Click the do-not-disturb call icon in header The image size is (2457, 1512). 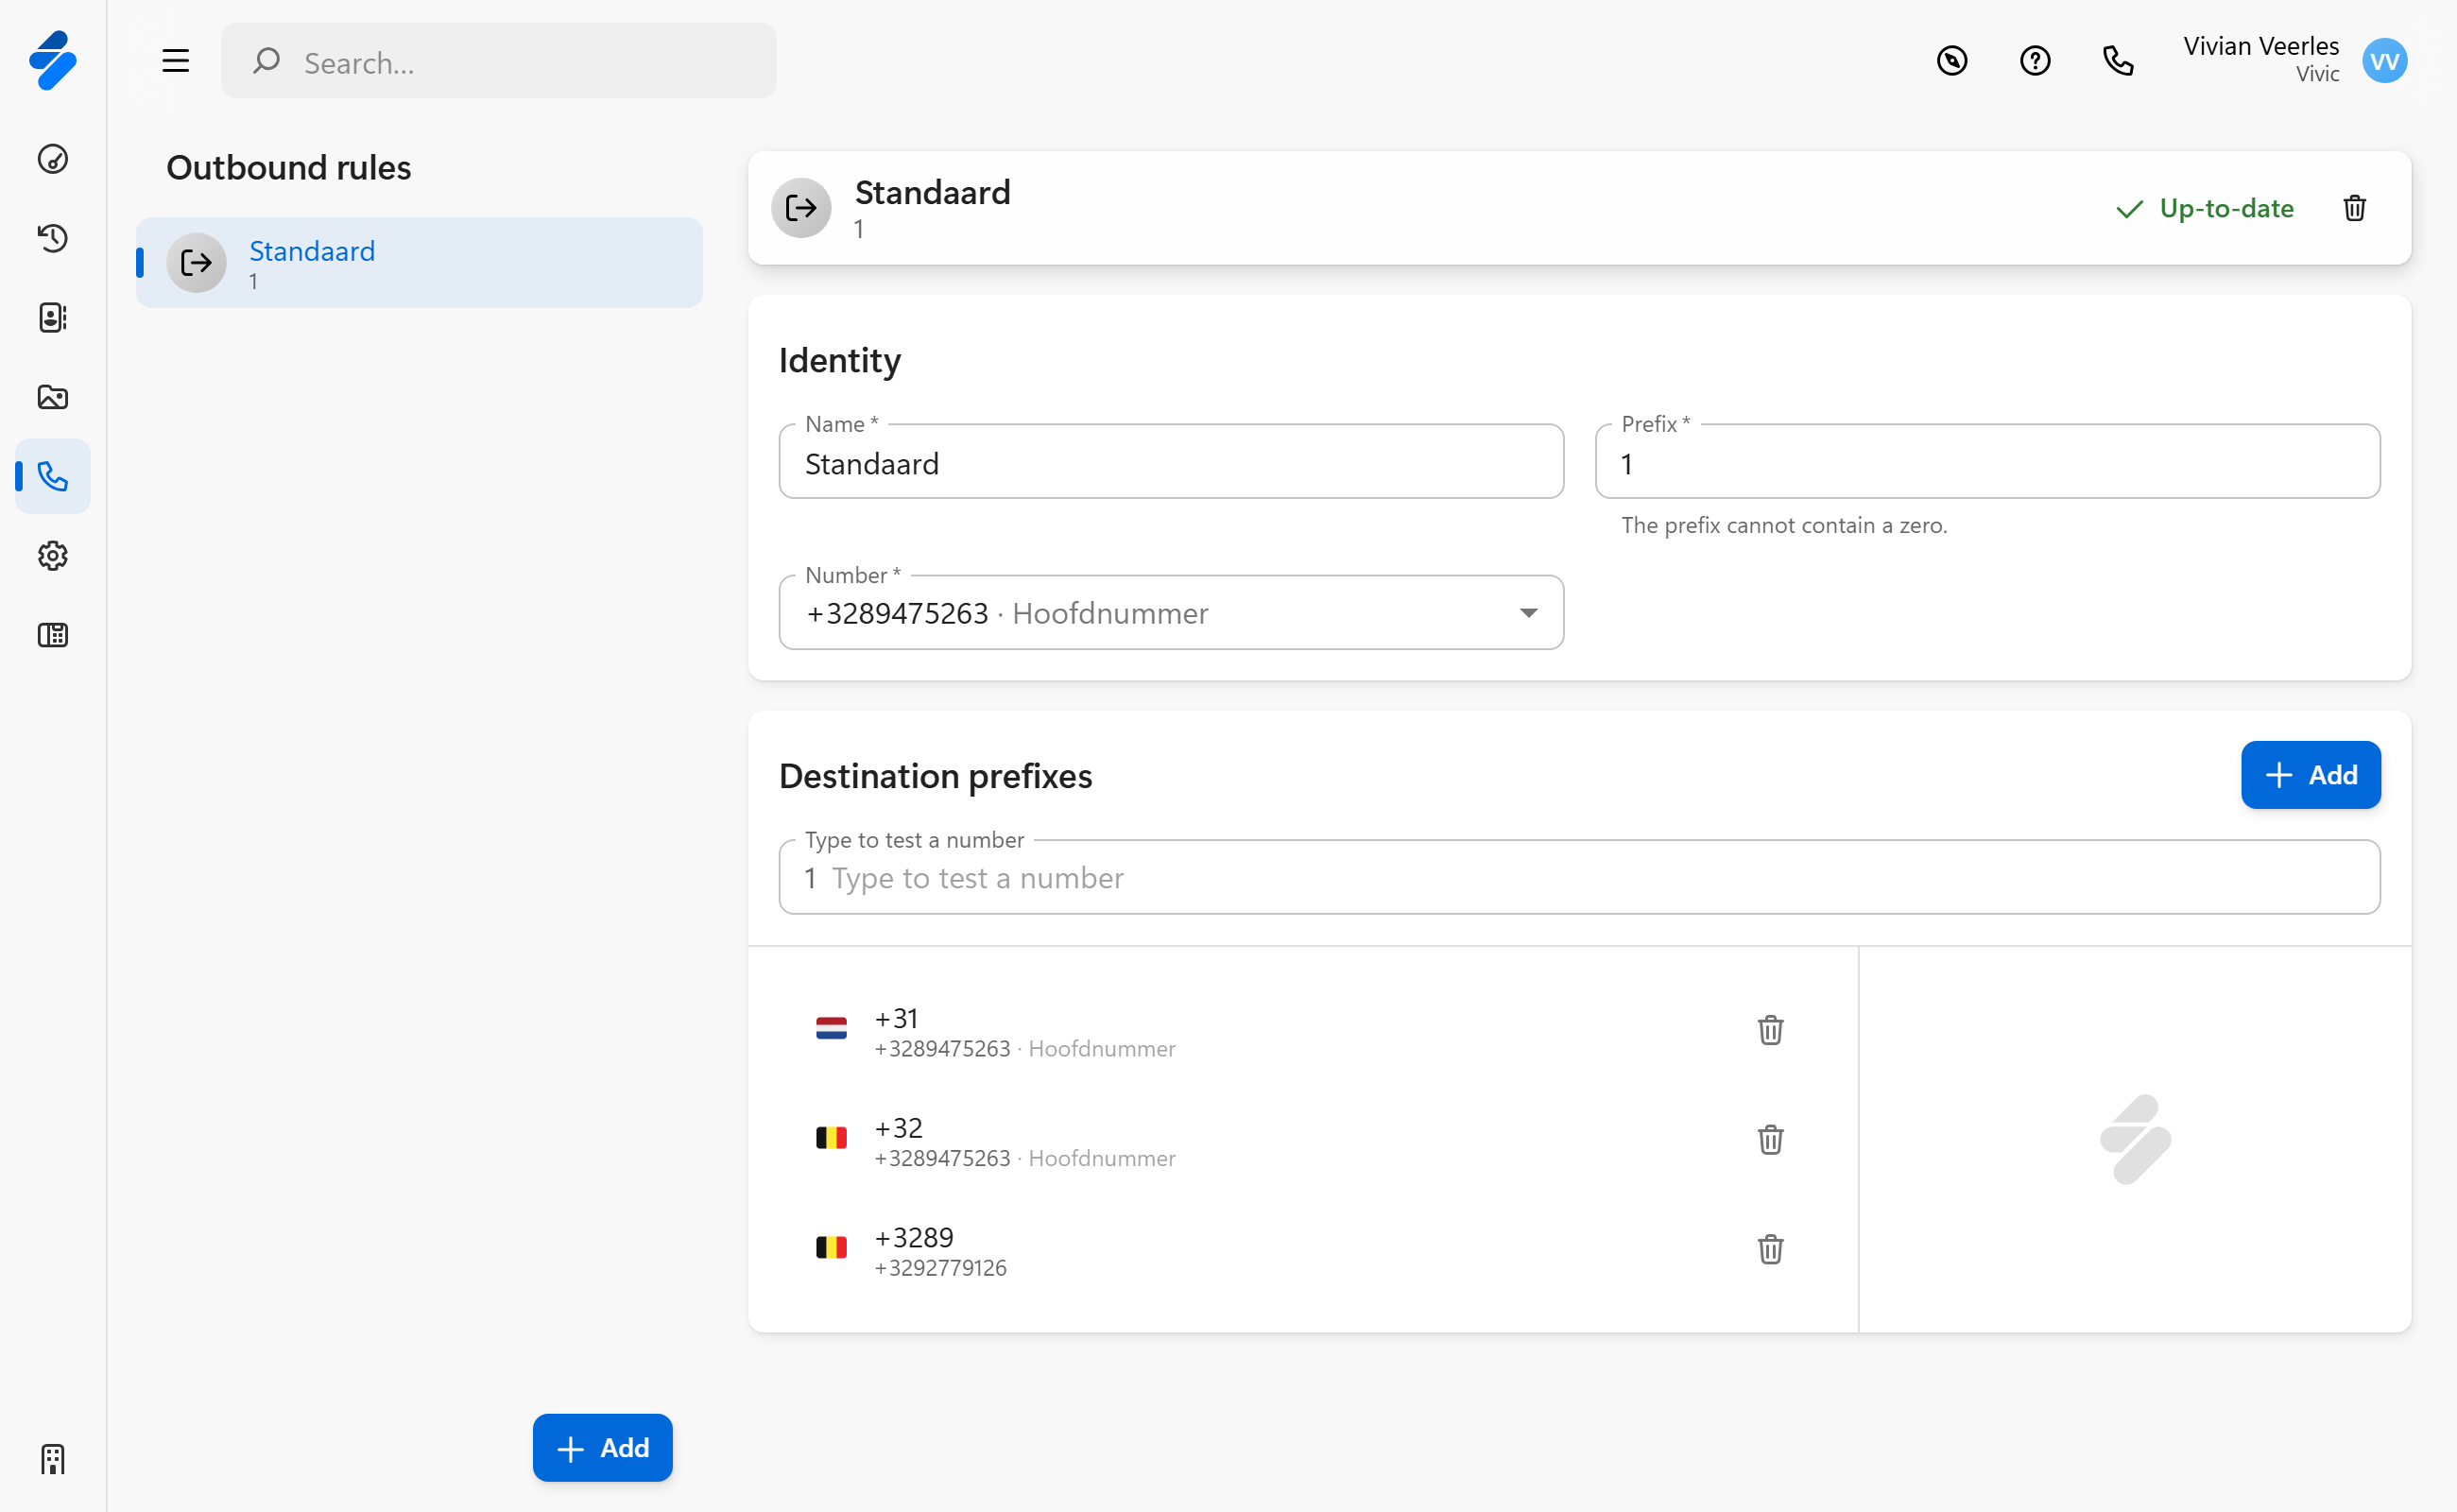(1951, 61)
